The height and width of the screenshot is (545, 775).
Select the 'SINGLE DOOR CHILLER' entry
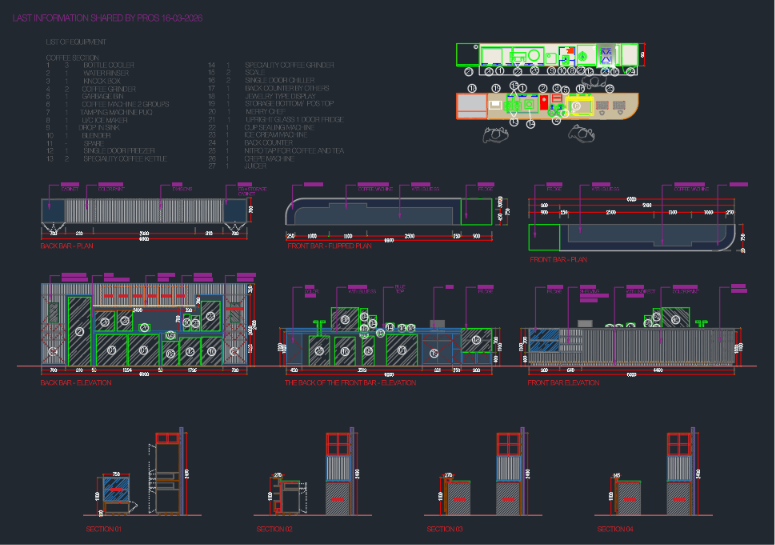point(261,80)
